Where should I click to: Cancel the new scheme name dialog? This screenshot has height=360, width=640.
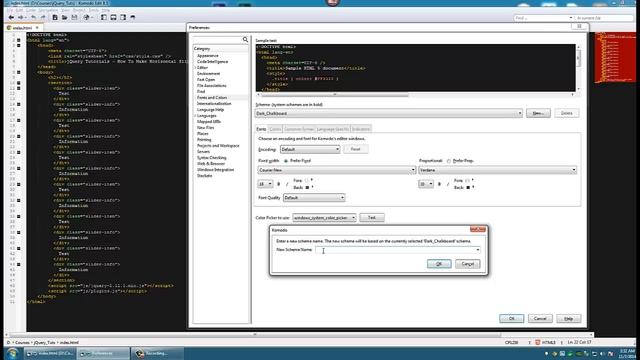pyautogui.click(x=467, y=264)
